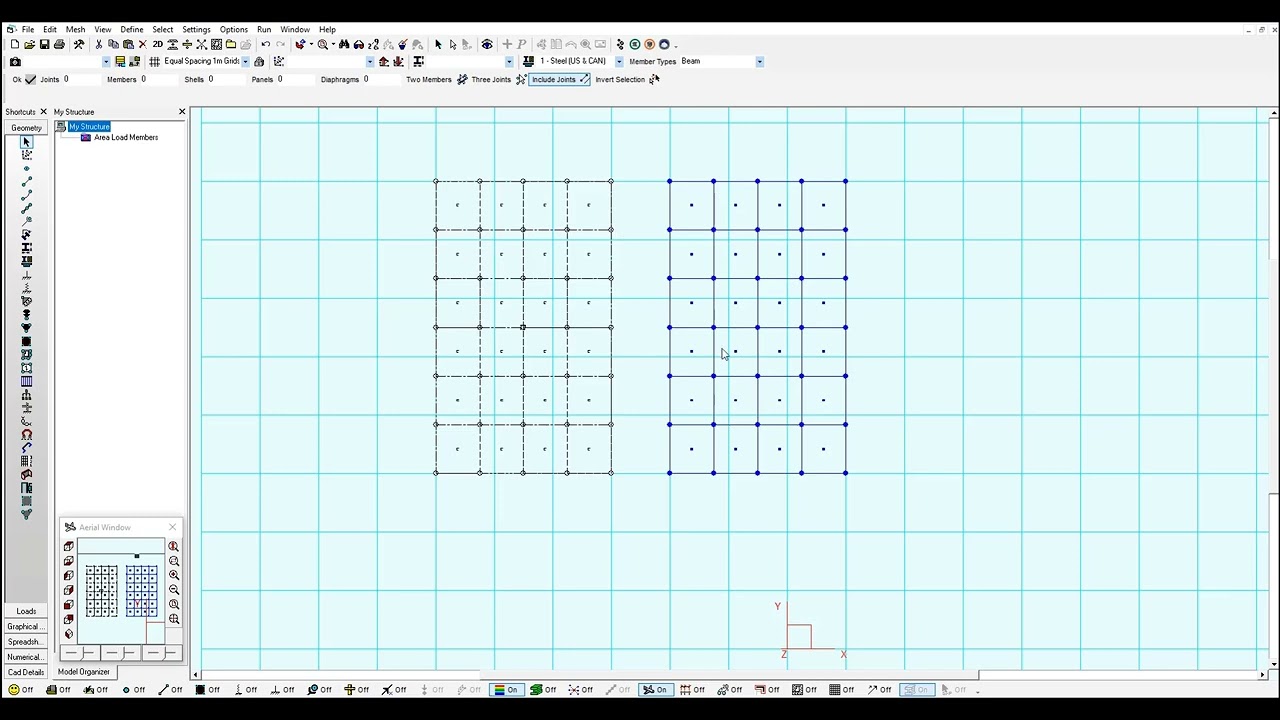Viewport: 1280px width, 720px height.
Task: Close the Aerial Window panel
Action: (172, 527)
